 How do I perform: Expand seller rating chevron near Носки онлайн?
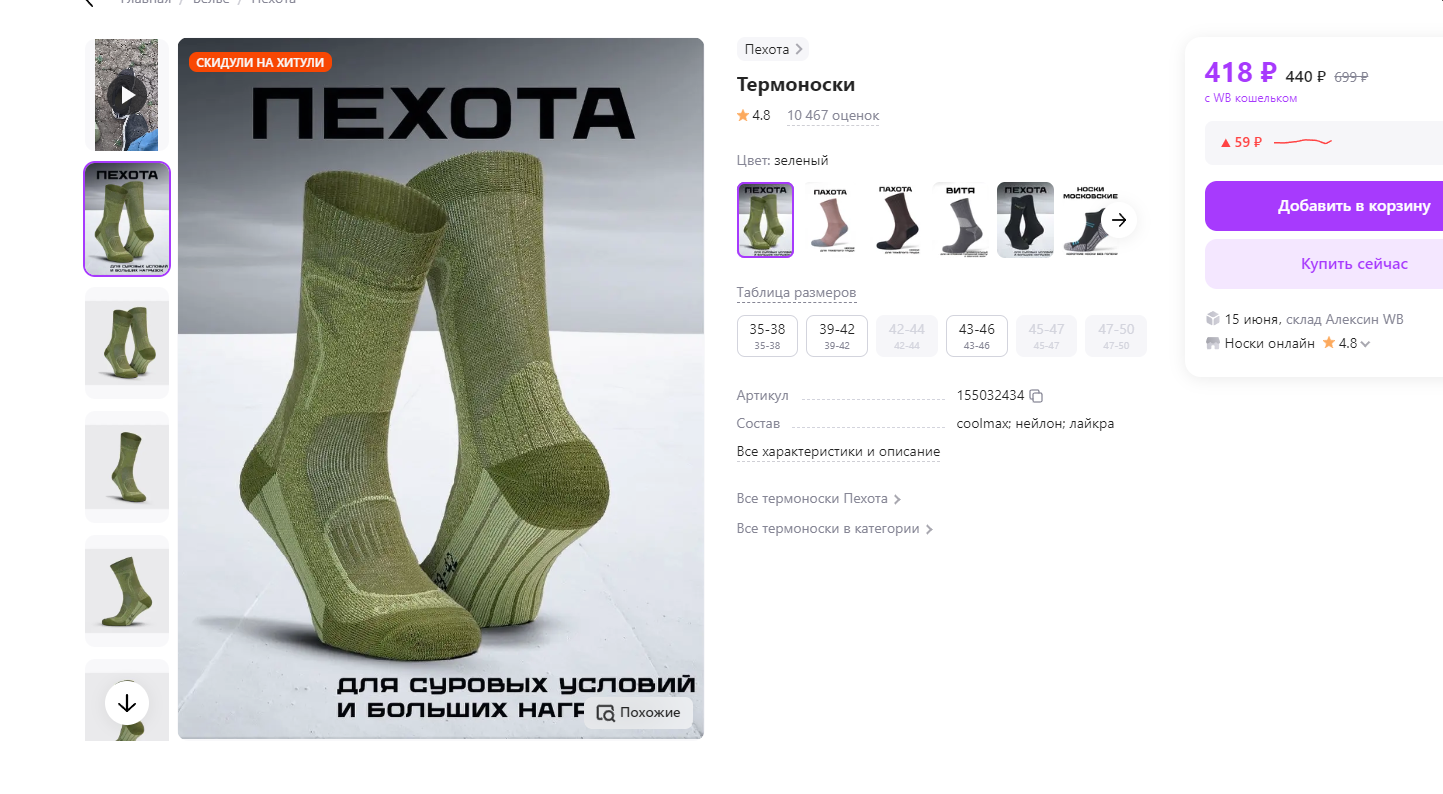coord(1365,344)
